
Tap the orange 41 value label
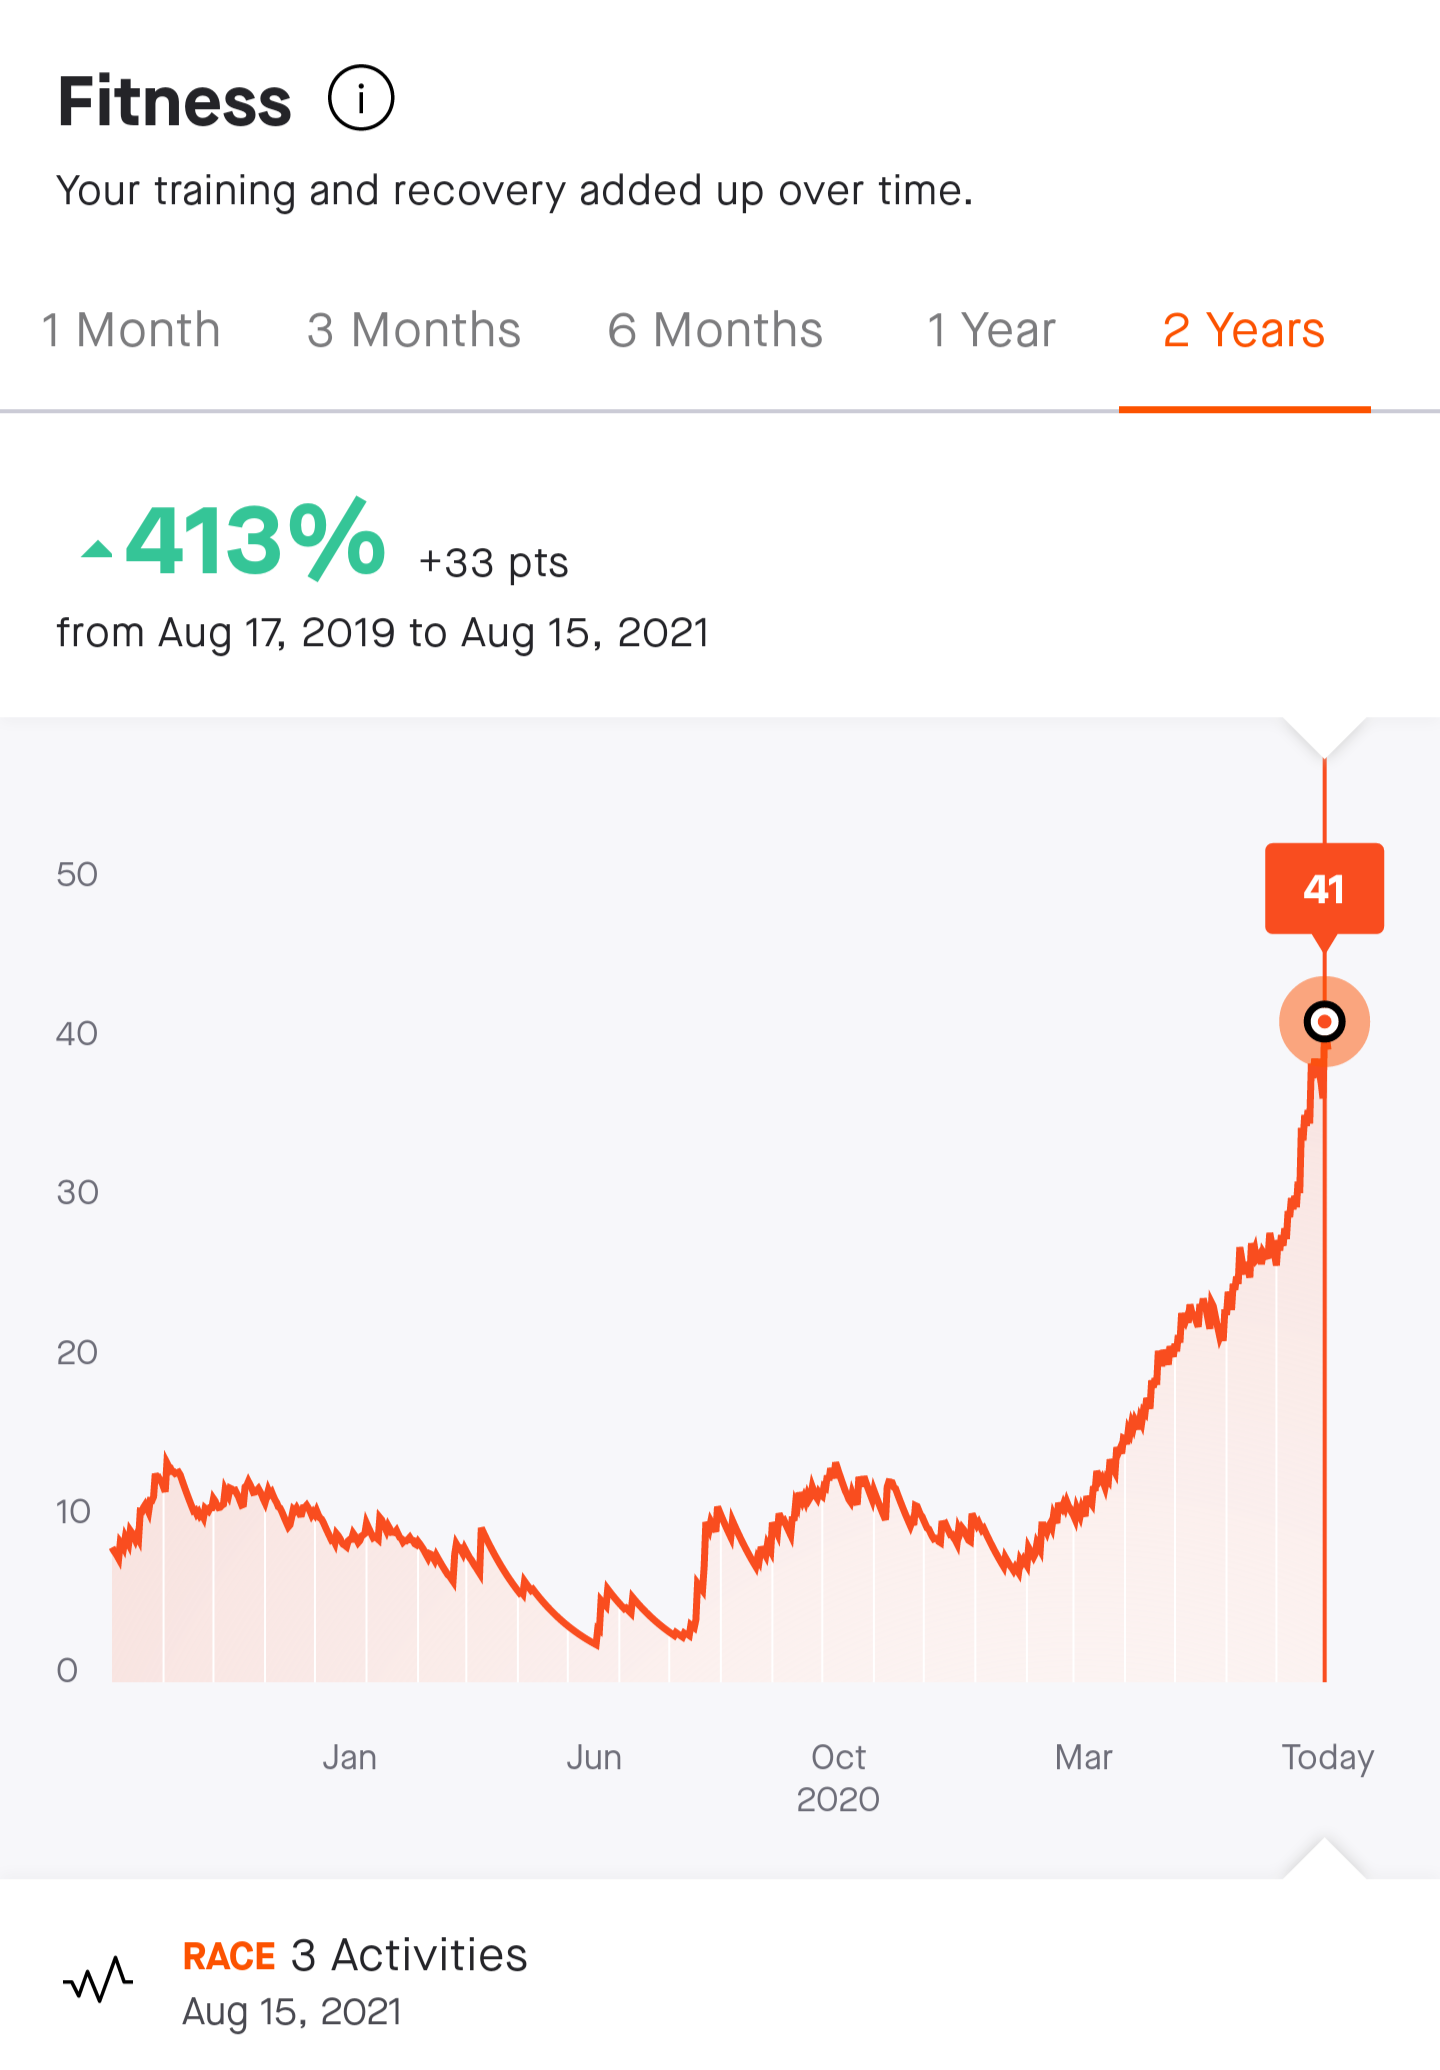[1324, 889]
